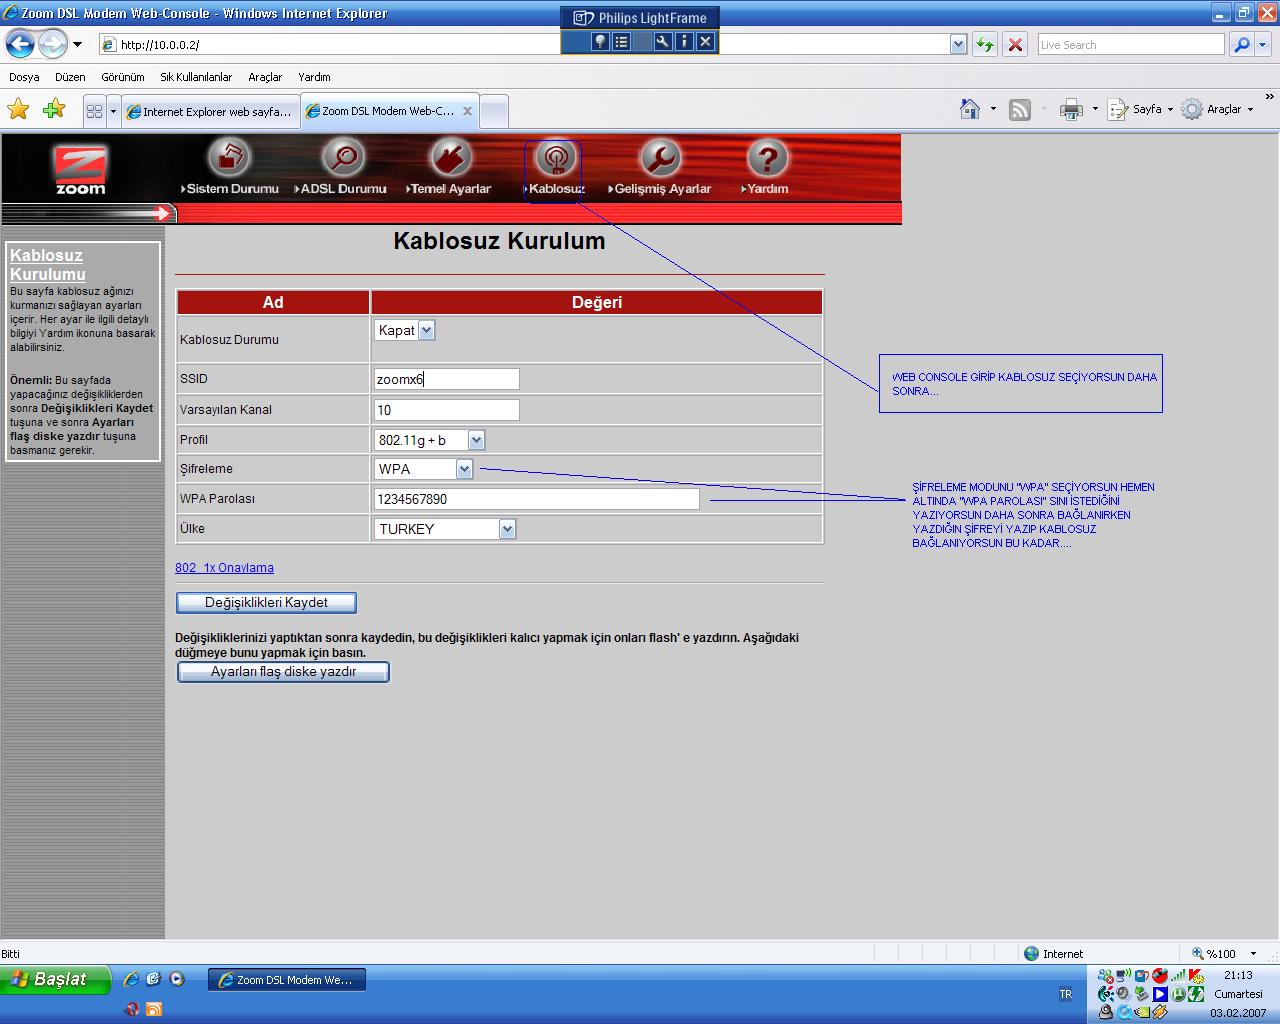
Task: Click the Varsayılan Kanal input field
Action: 446,410
